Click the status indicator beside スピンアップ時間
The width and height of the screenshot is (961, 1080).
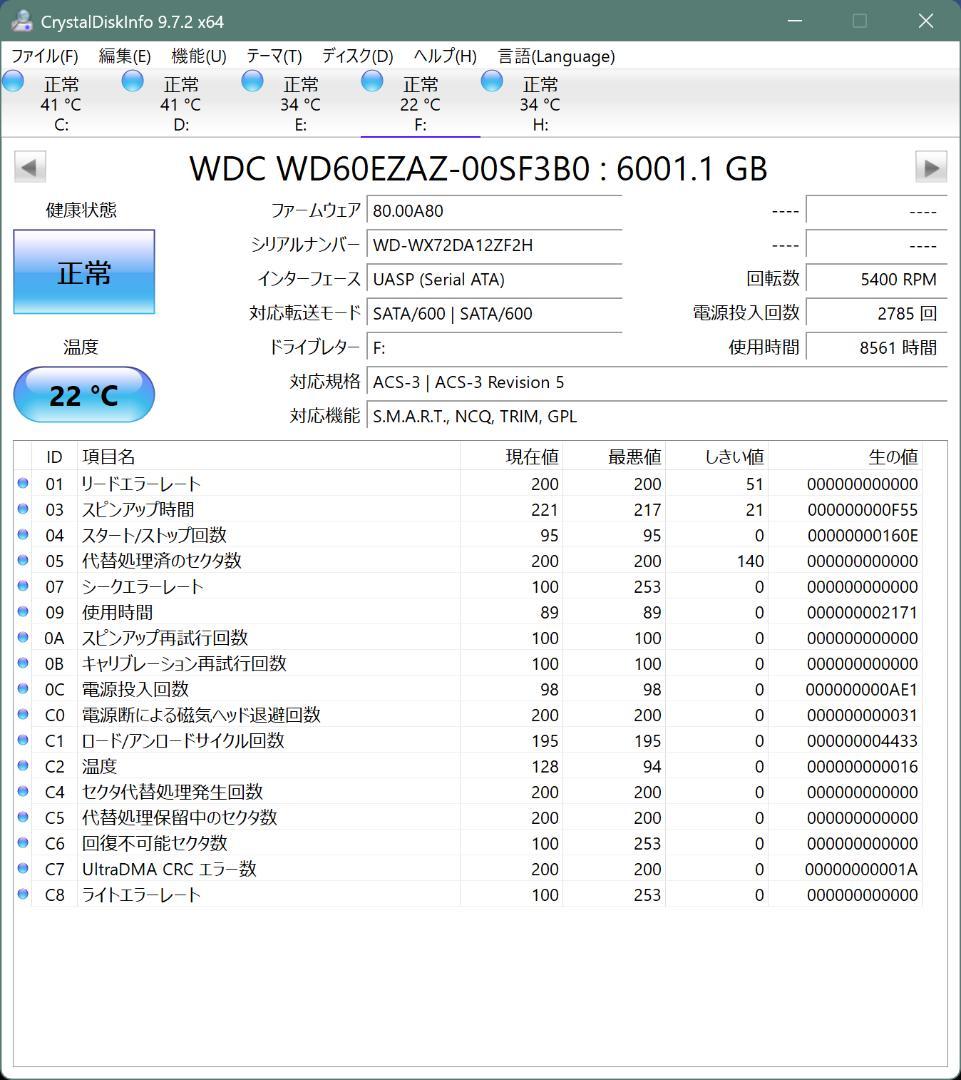click(23, 509)
